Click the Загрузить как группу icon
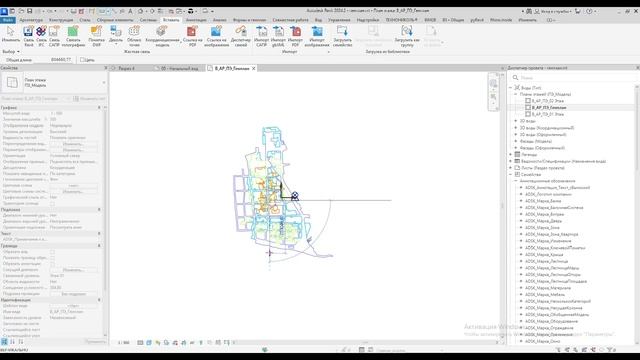 coord(407,32)
